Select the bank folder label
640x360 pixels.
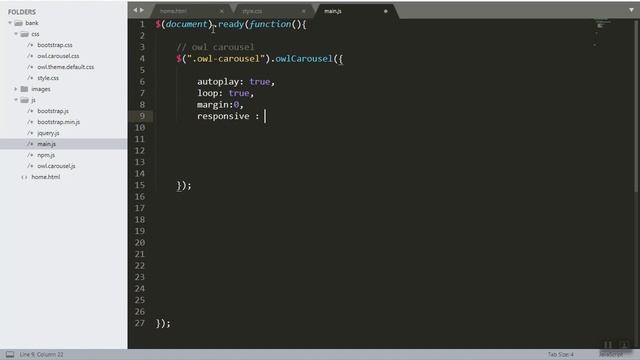click(32, 23)
